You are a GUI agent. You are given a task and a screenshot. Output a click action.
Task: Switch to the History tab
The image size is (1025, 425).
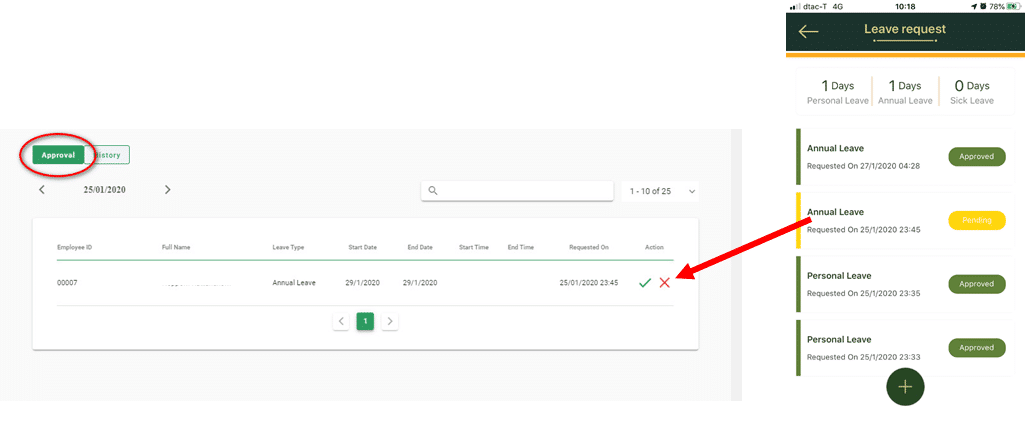point(109,155)
